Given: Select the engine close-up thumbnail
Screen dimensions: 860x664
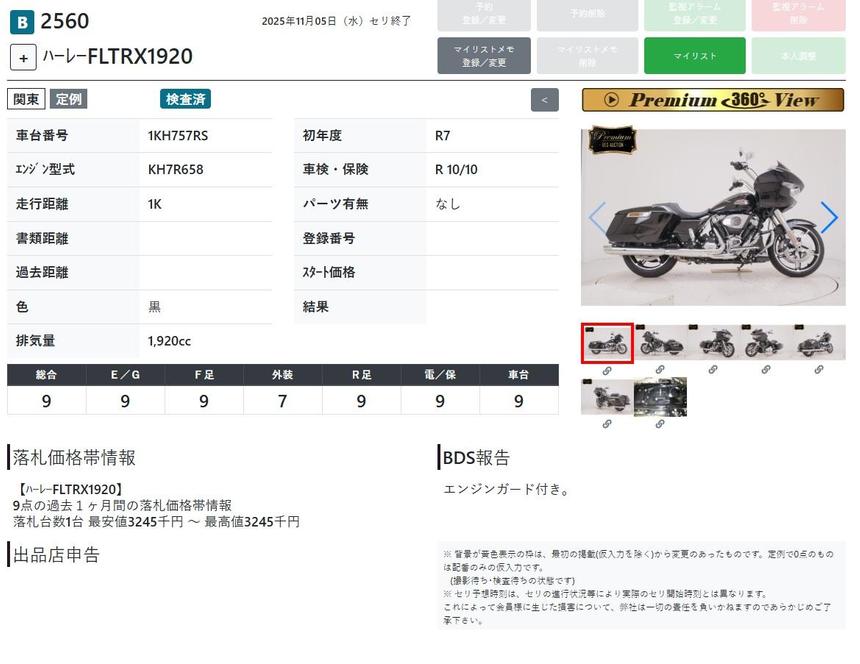Looking at the screenshot, I should (x=660, y=397).
